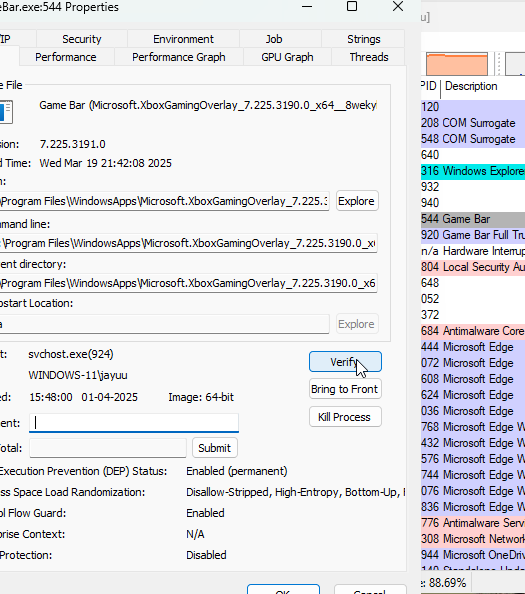Click the parent process svchost.exe(924) text

click(x=71, y=354)
